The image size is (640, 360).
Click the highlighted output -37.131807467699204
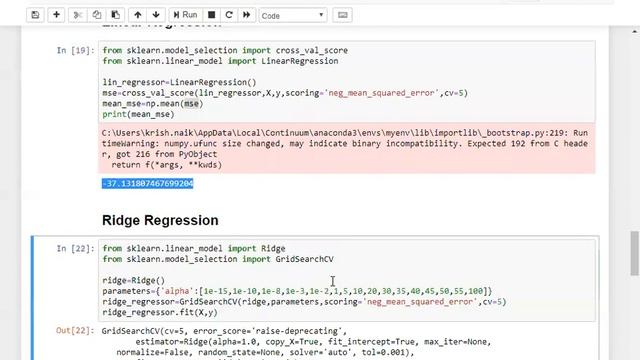pos(147,184)
